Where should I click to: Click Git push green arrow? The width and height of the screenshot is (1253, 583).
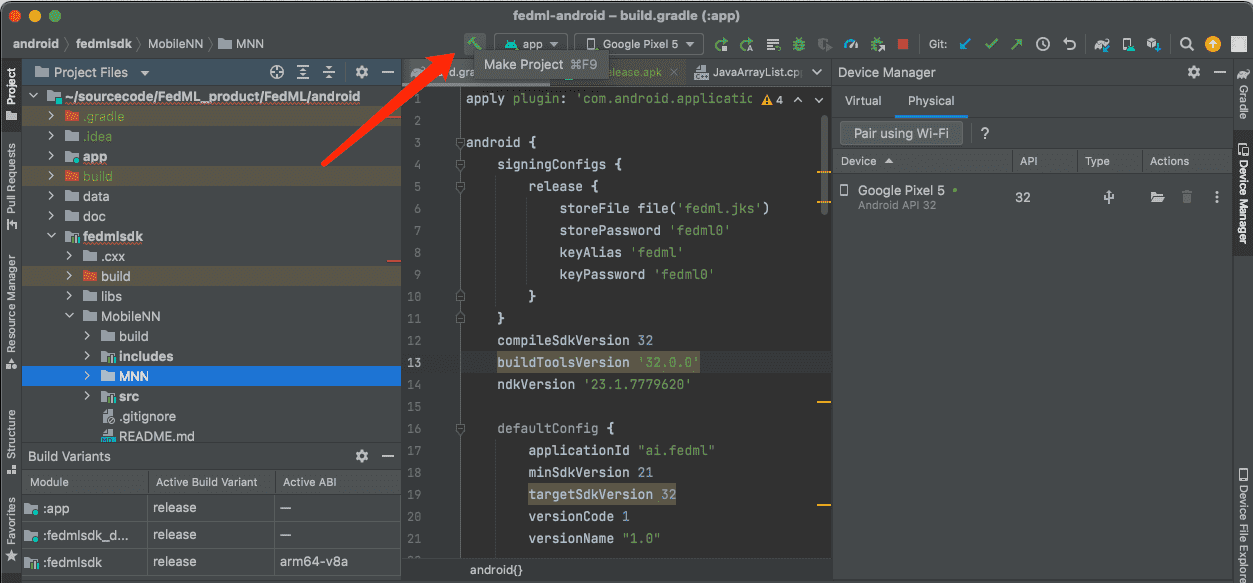tap(1017, 44)
